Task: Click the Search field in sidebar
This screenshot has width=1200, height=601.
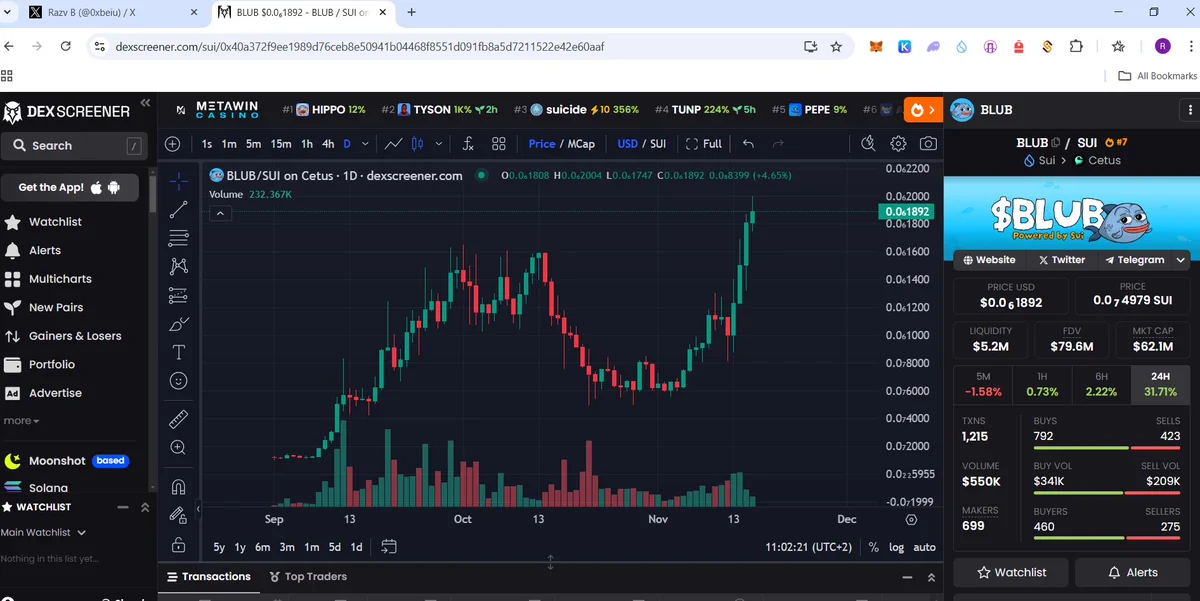Action: tap(75, 146)
